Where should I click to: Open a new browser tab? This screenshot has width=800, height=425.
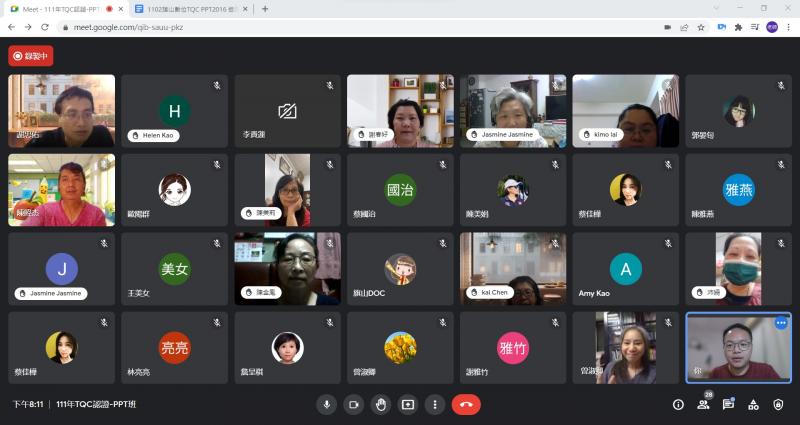tap(265, 9)
